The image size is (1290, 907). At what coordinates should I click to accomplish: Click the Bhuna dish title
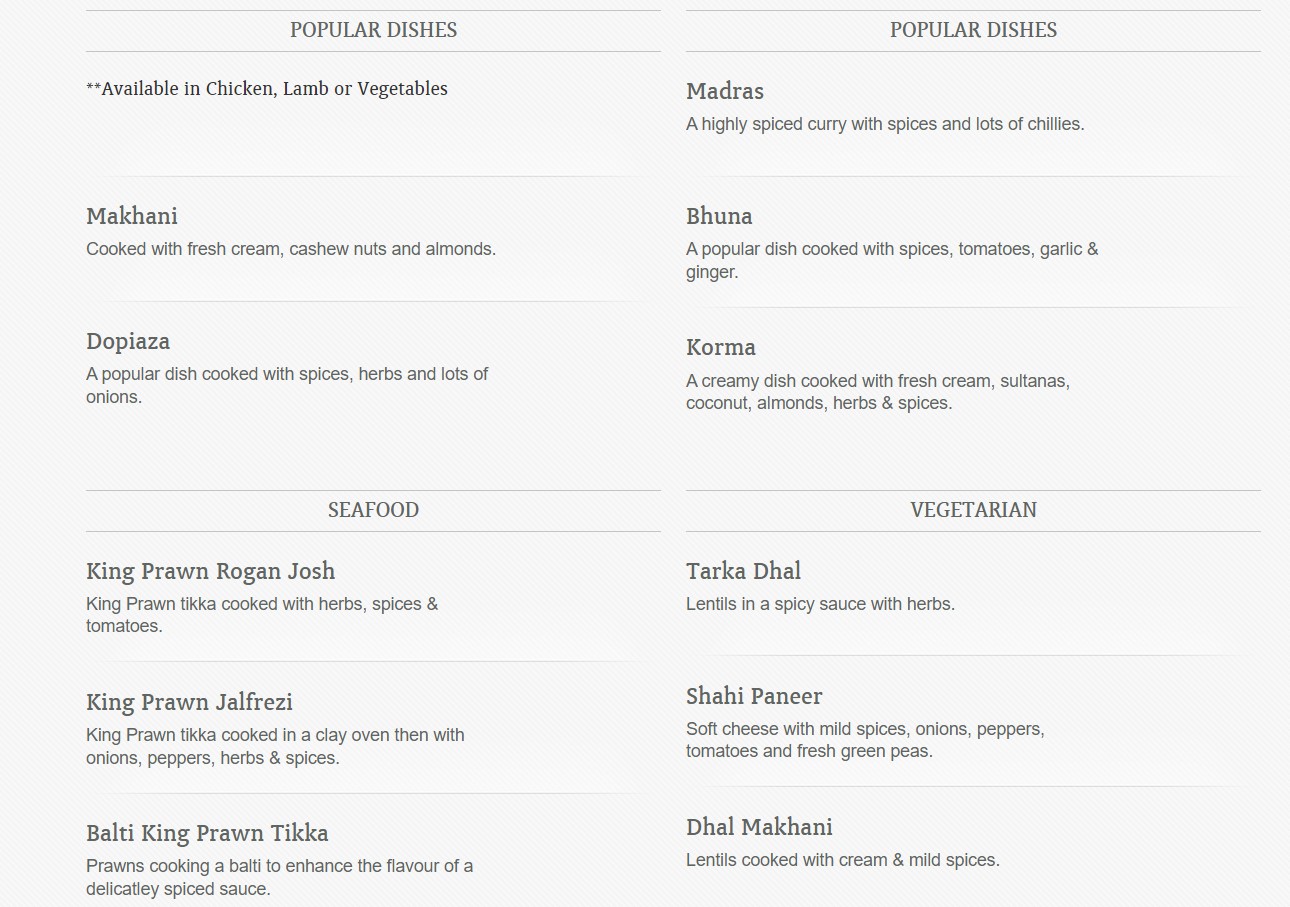coord(719,216)
